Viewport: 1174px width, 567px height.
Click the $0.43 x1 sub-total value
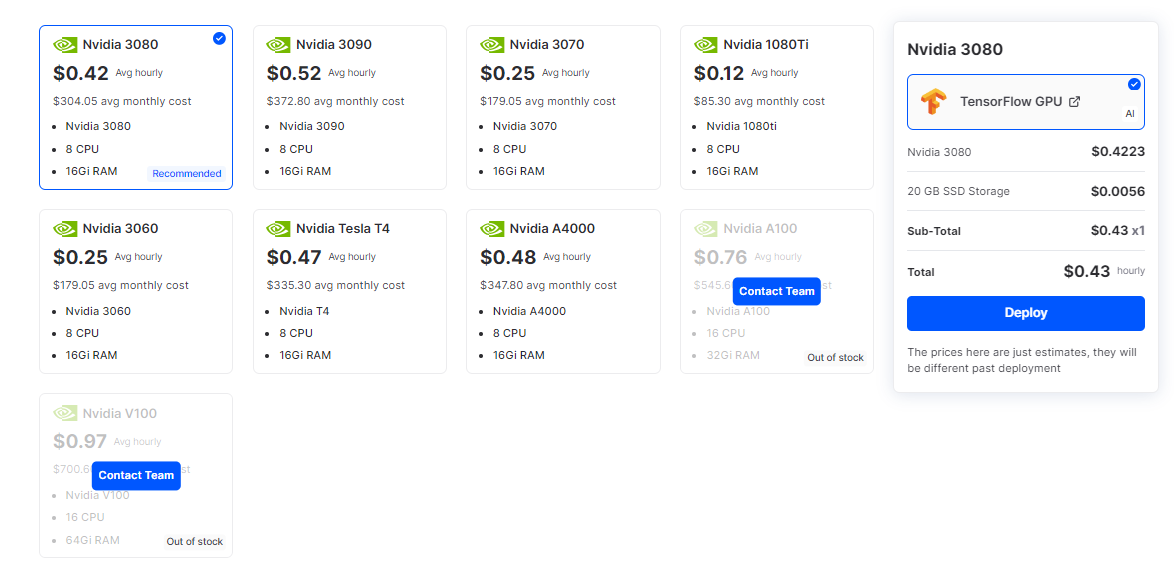tap(1118, 231)
